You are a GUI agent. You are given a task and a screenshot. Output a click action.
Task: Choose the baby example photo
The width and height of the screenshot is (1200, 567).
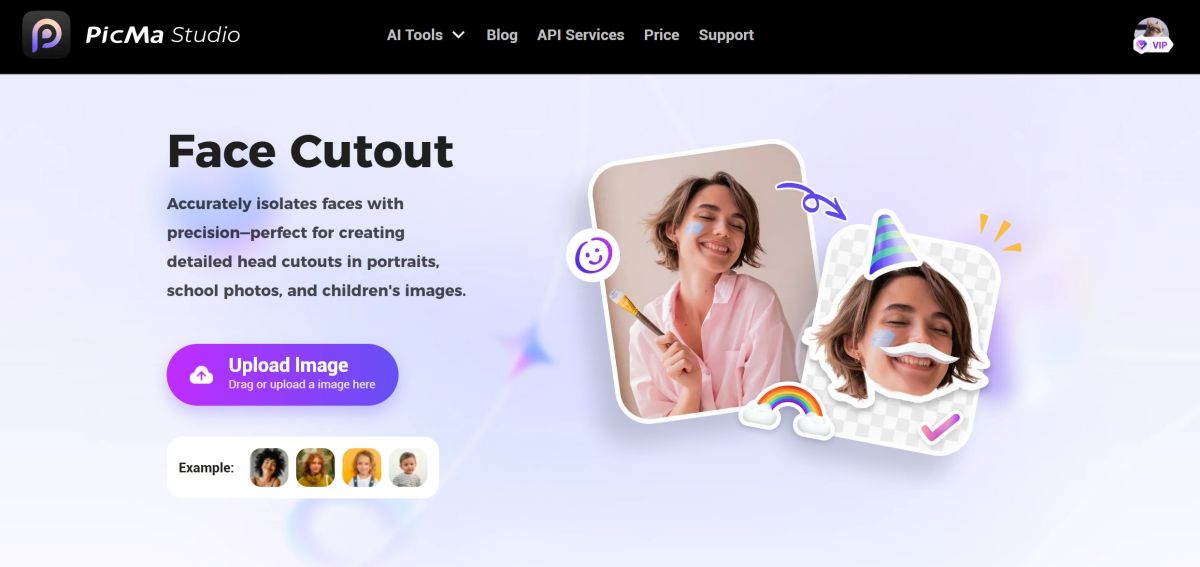click(x=408, y=467)
